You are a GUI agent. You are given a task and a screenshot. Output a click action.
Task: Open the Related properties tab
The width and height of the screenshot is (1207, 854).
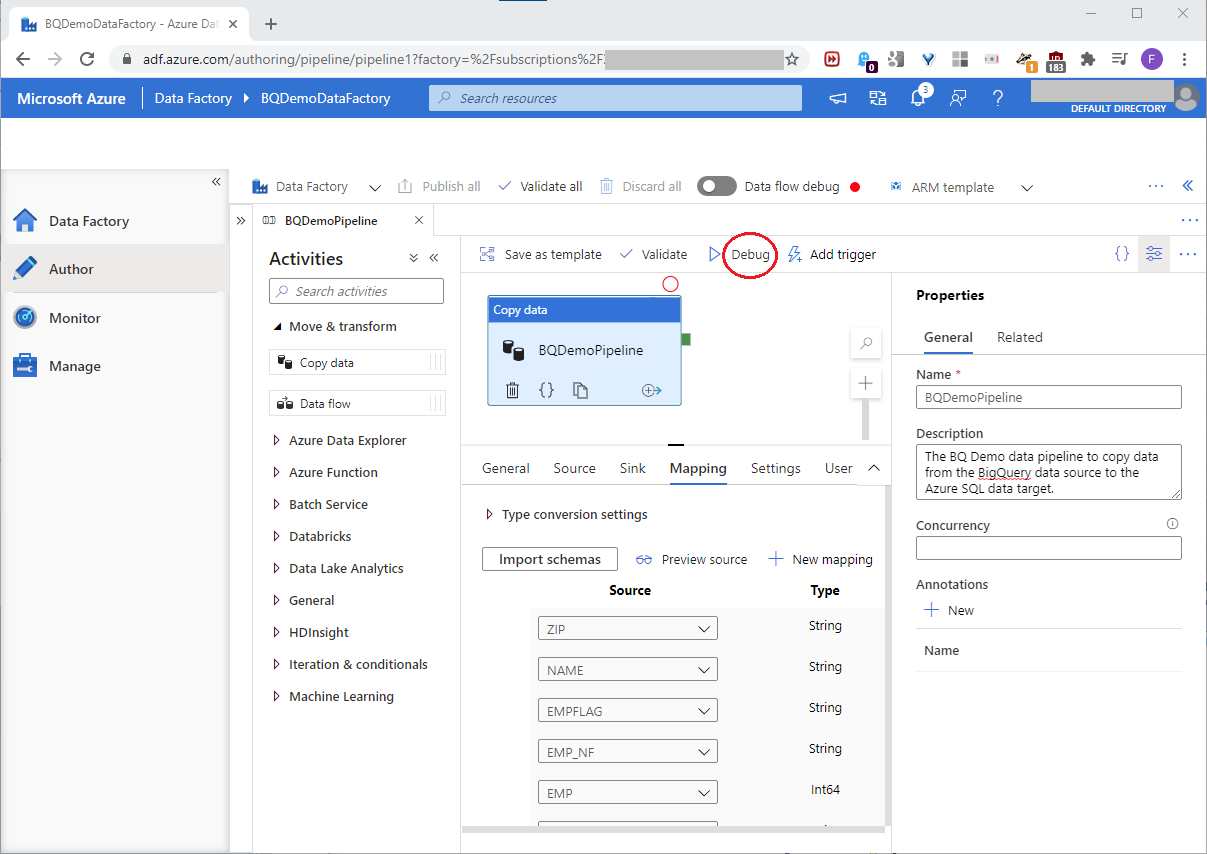(x=1019, y=337)
